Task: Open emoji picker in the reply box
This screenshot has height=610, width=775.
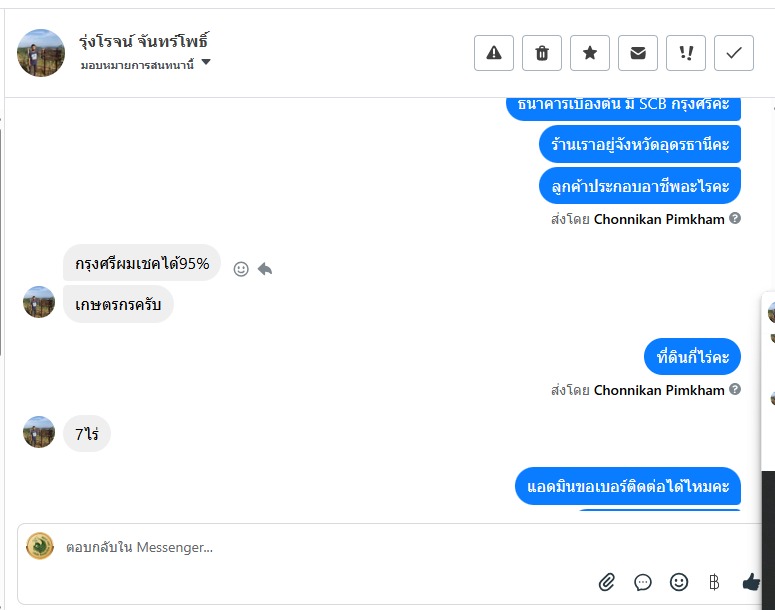Action: (x=679, y=581)
